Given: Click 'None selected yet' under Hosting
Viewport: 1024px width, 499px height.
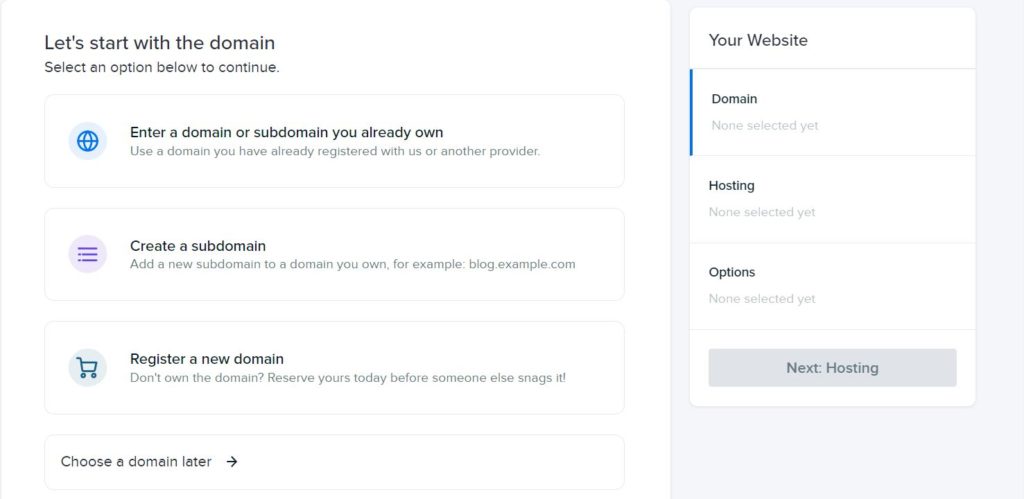Looking at the screenshot, I should tap(762, 212).
